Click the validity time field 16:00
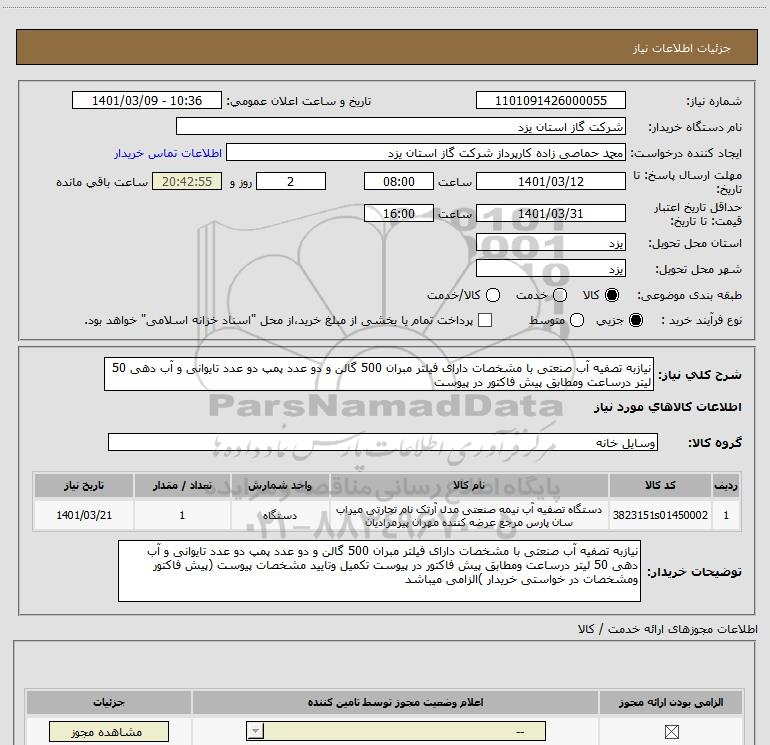The height and width of the screenshot is (745, 770). click(x=399, y=214)
